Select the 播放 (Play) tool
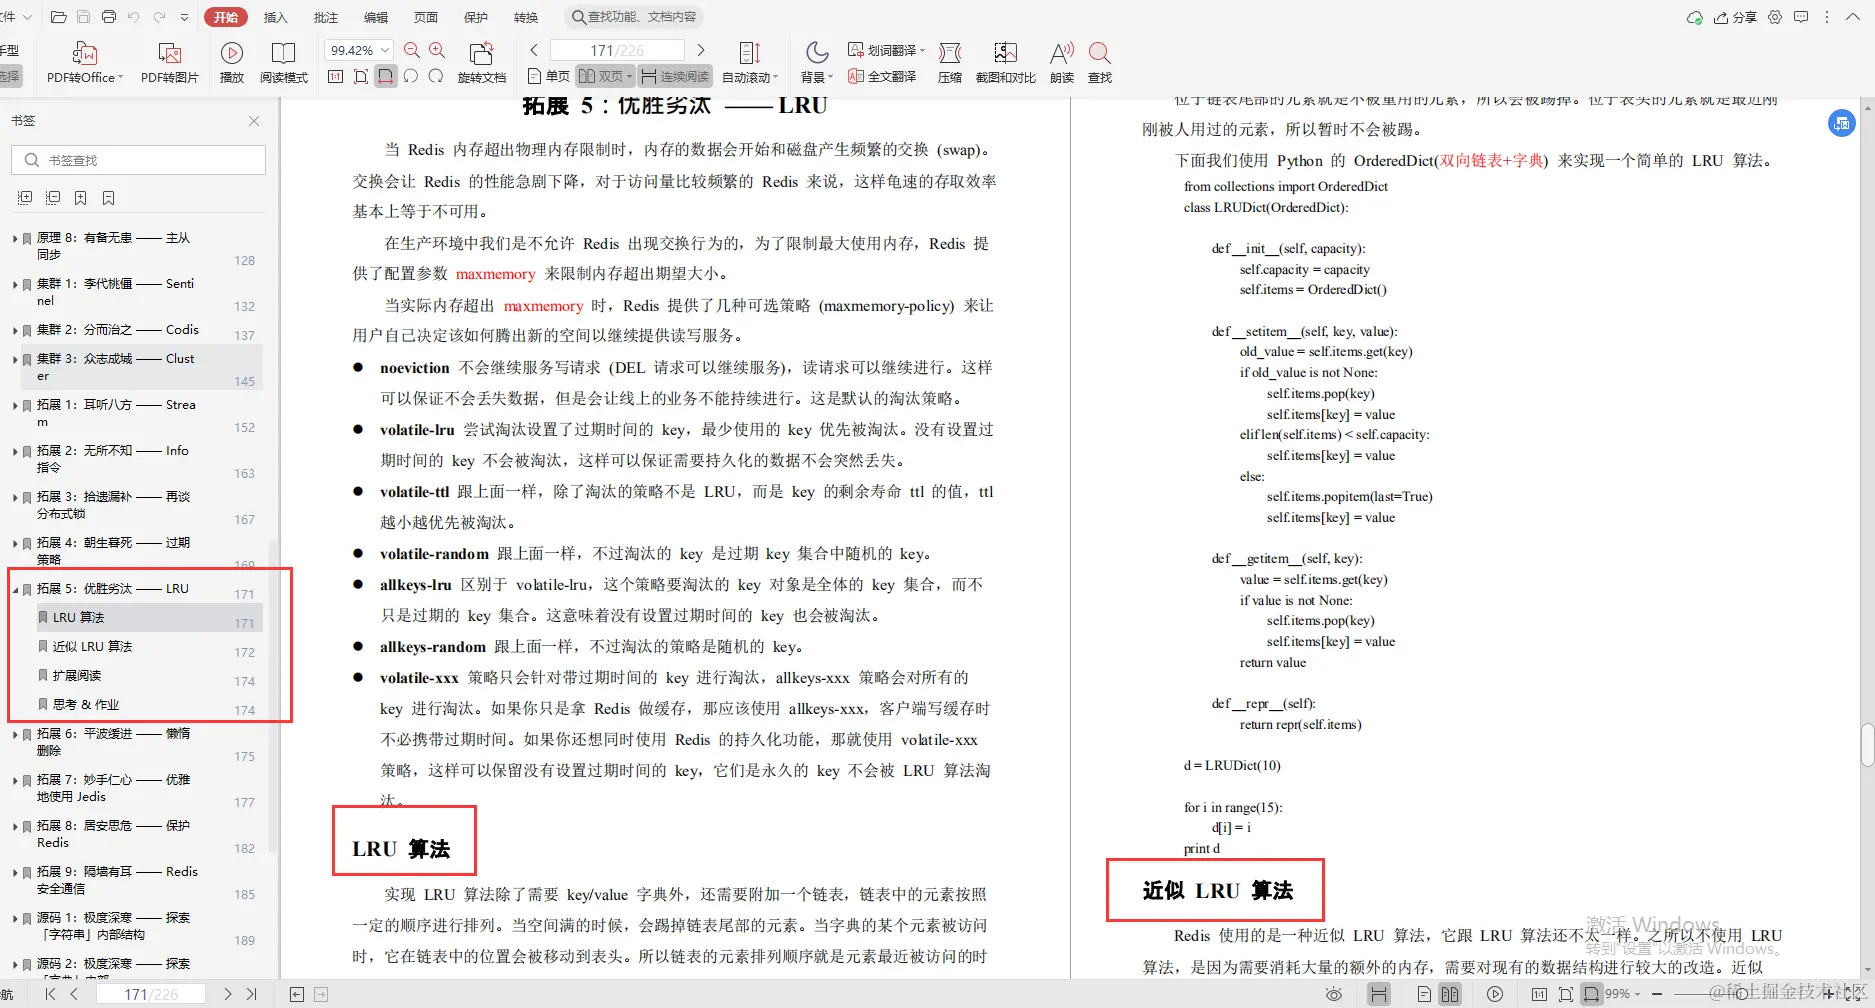The image size is (1875, 1008). [x=232, y=60]
